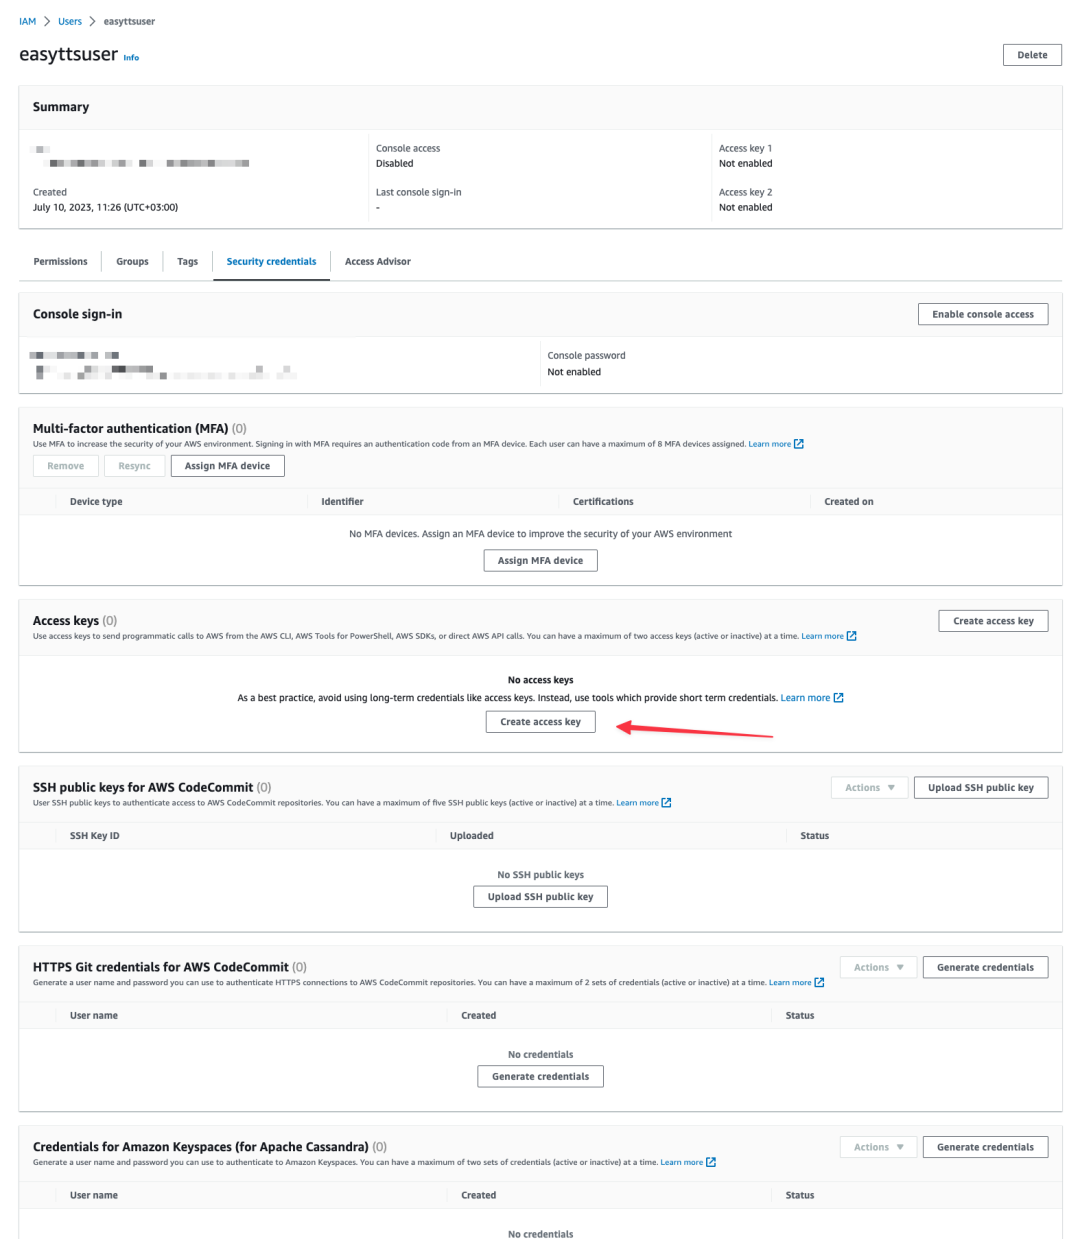Open Actions dropdown for Amazon Keyspaces credentials
Image resolution: width=1080 pixels, height=1239 pixels.
[878, 1147]
